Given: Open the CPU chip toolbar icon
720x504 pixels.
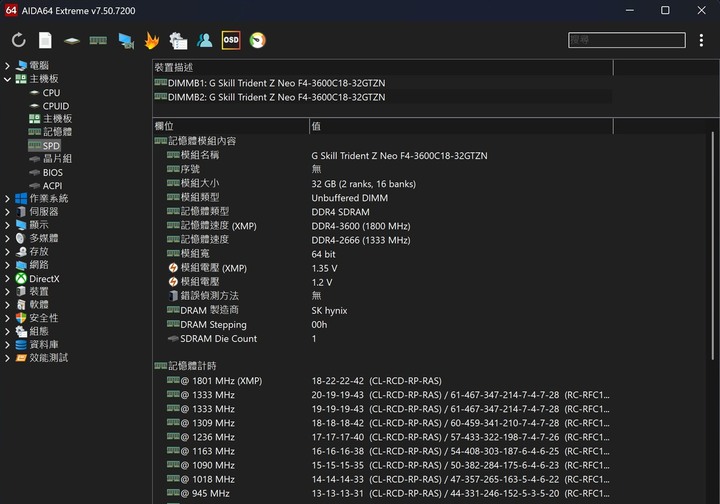Looking at the screenshot, I should point(72,41).
